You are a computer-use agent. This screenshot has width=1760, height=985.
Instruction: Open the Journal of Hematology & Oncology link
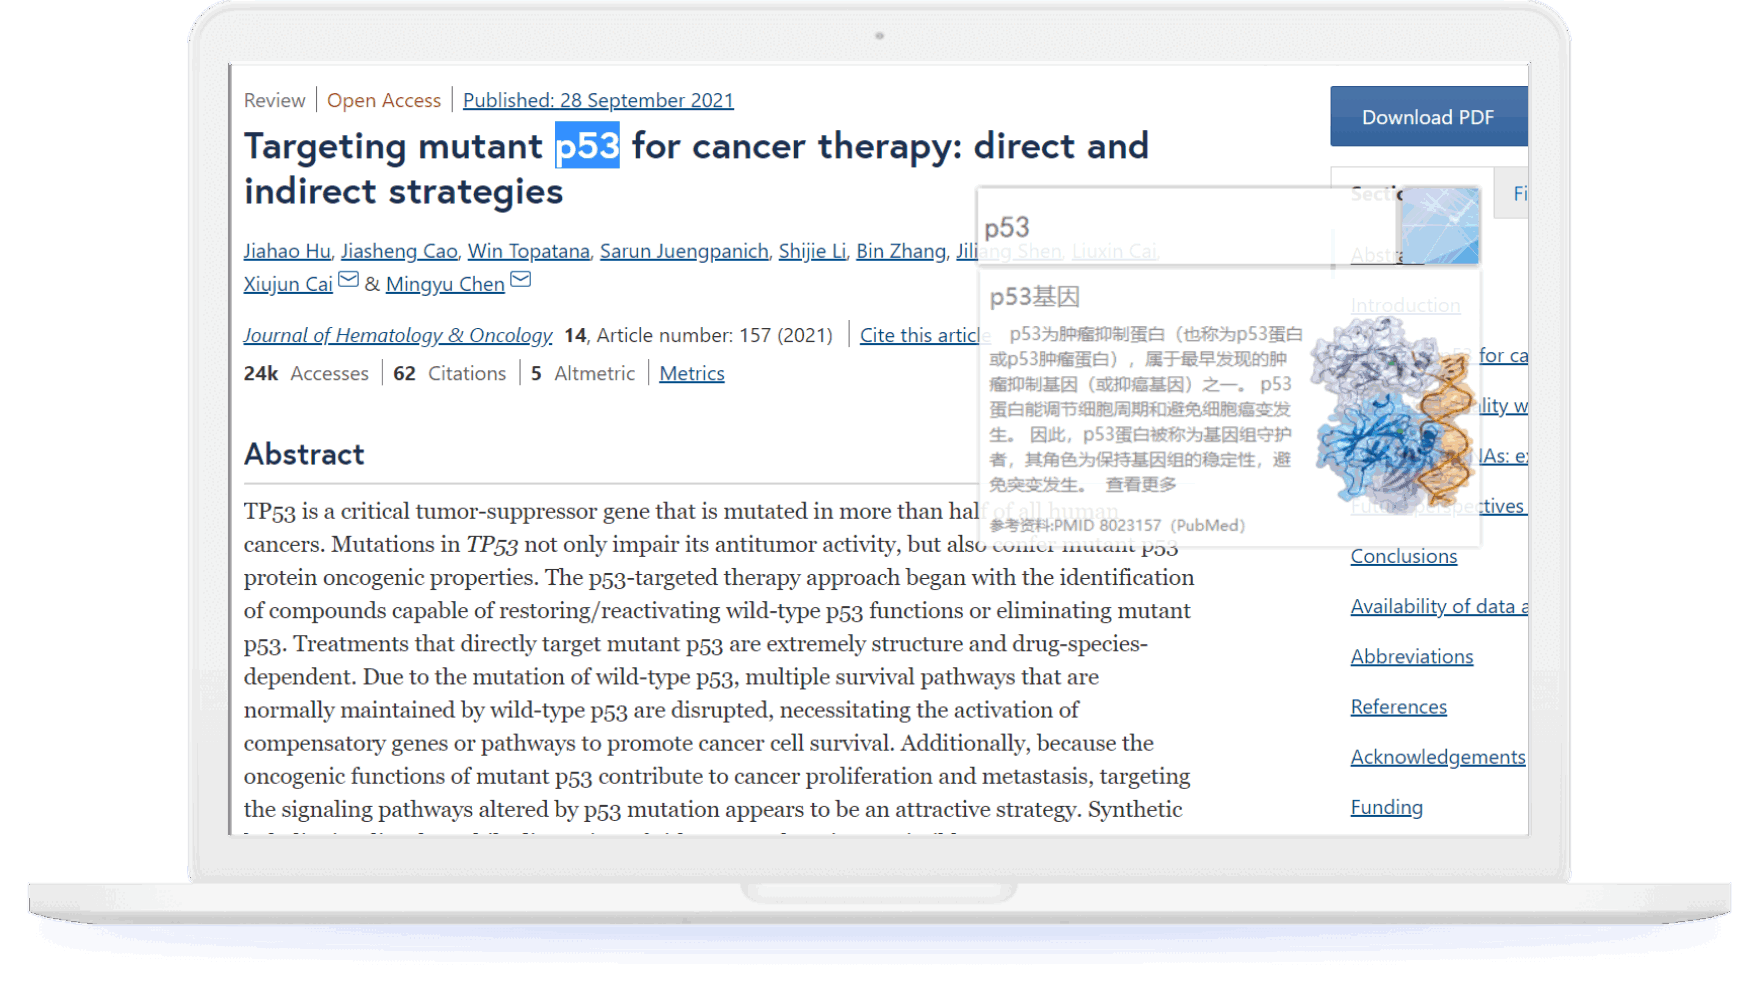(397, 335)
